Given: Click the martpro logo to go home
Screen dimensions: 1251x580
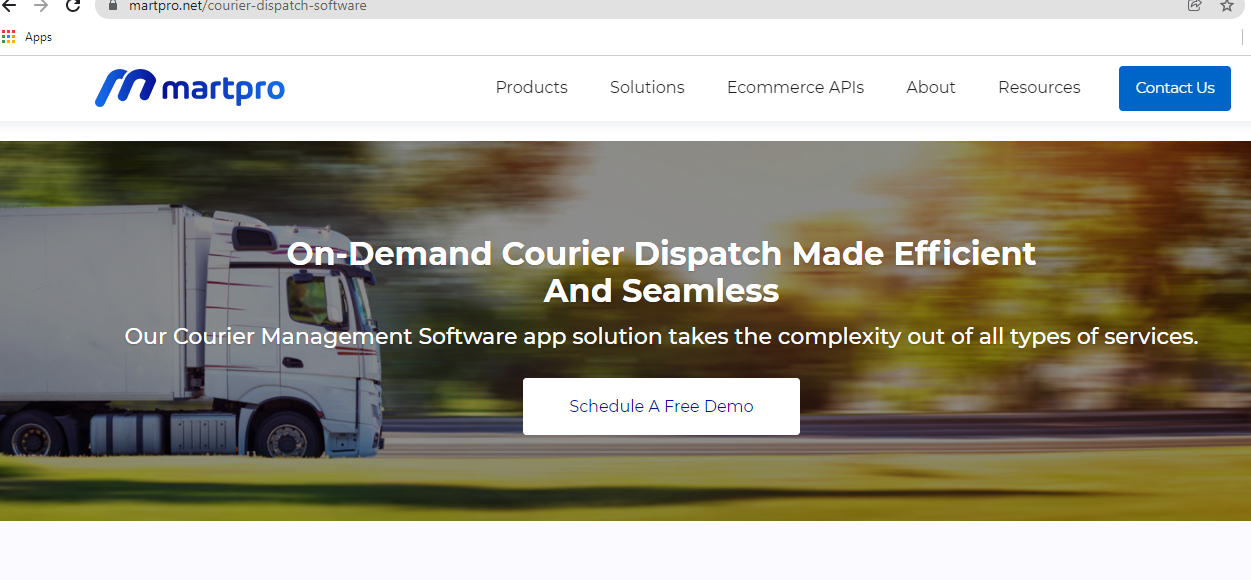Looking at the screenshot, I should tap(190, 87).
